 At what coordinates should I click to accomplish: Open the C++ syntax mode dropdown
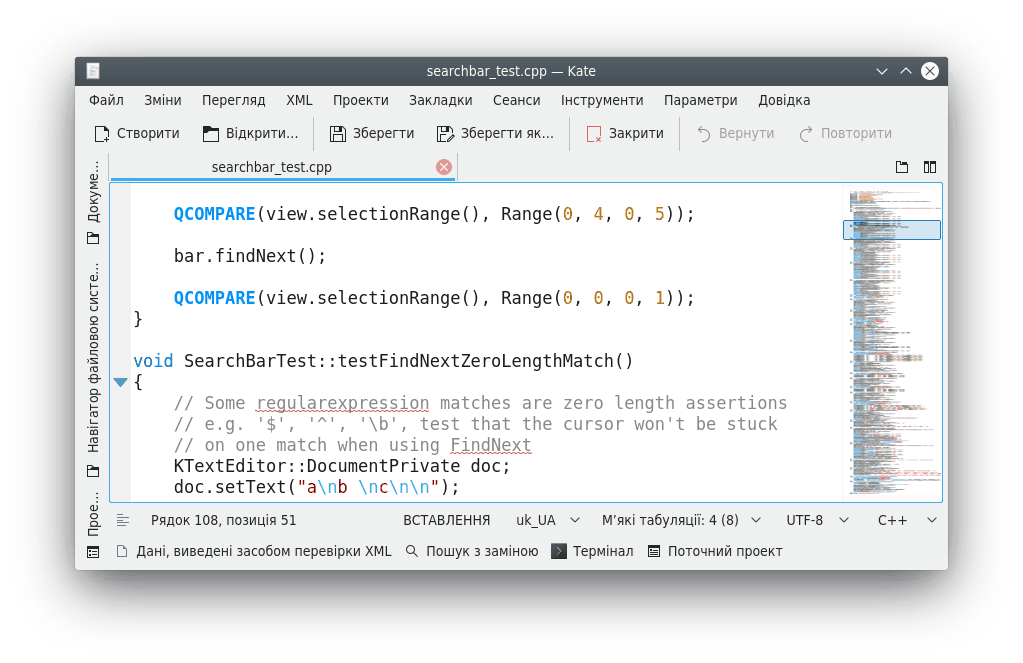coord(907,520)
